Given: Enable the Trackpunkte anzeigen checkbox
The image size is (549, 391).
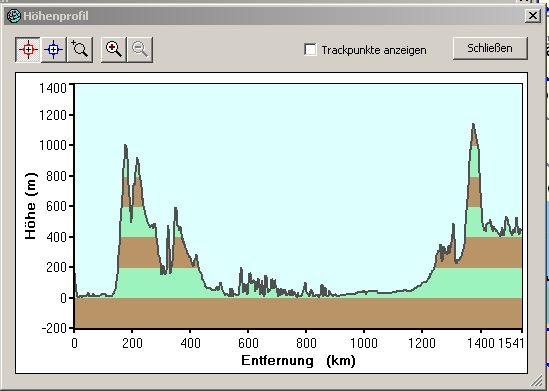Looking at the screenshot, I should [310, 50].
